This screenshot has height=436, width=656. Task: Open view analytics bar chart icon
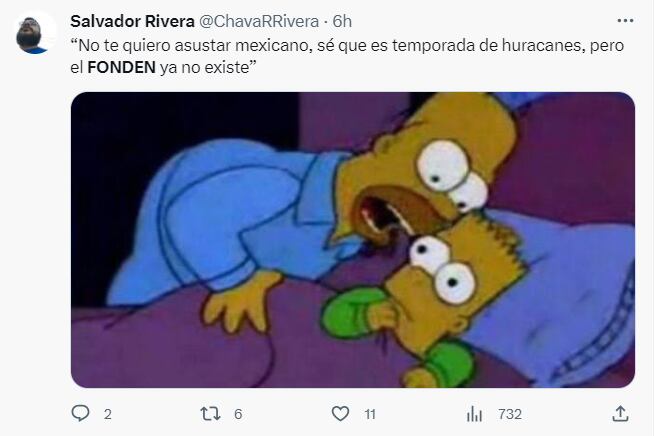point(474,414)
